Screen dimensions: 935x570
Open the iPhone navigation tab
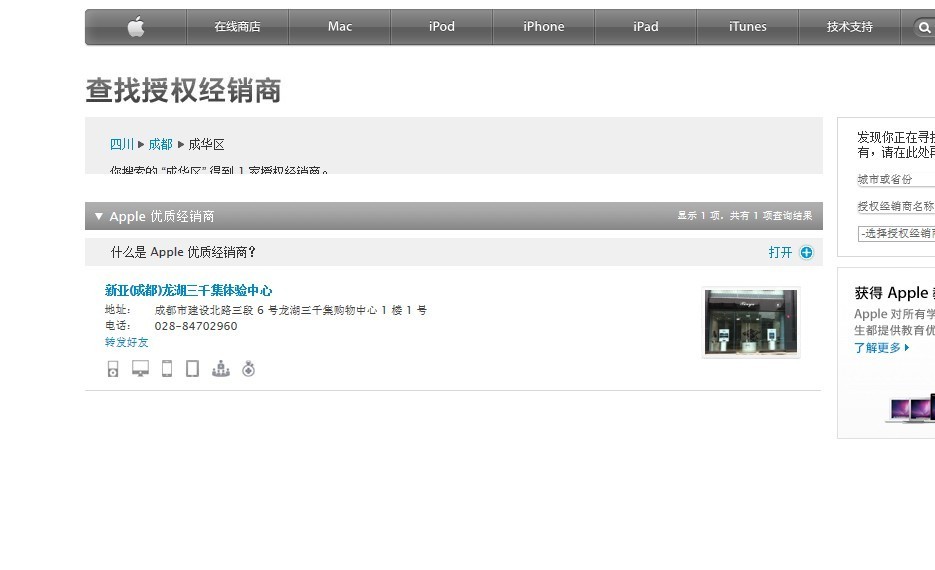(x=543, y=27)
